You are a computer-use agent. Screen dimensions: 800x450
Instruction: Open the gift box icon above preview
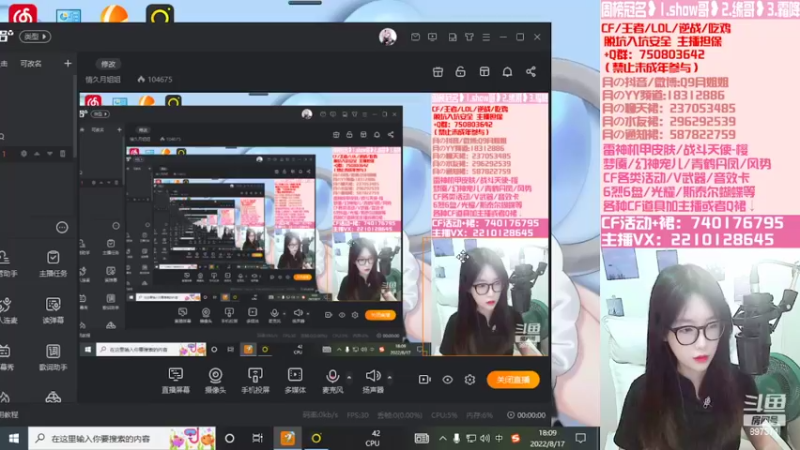[438, 72]
